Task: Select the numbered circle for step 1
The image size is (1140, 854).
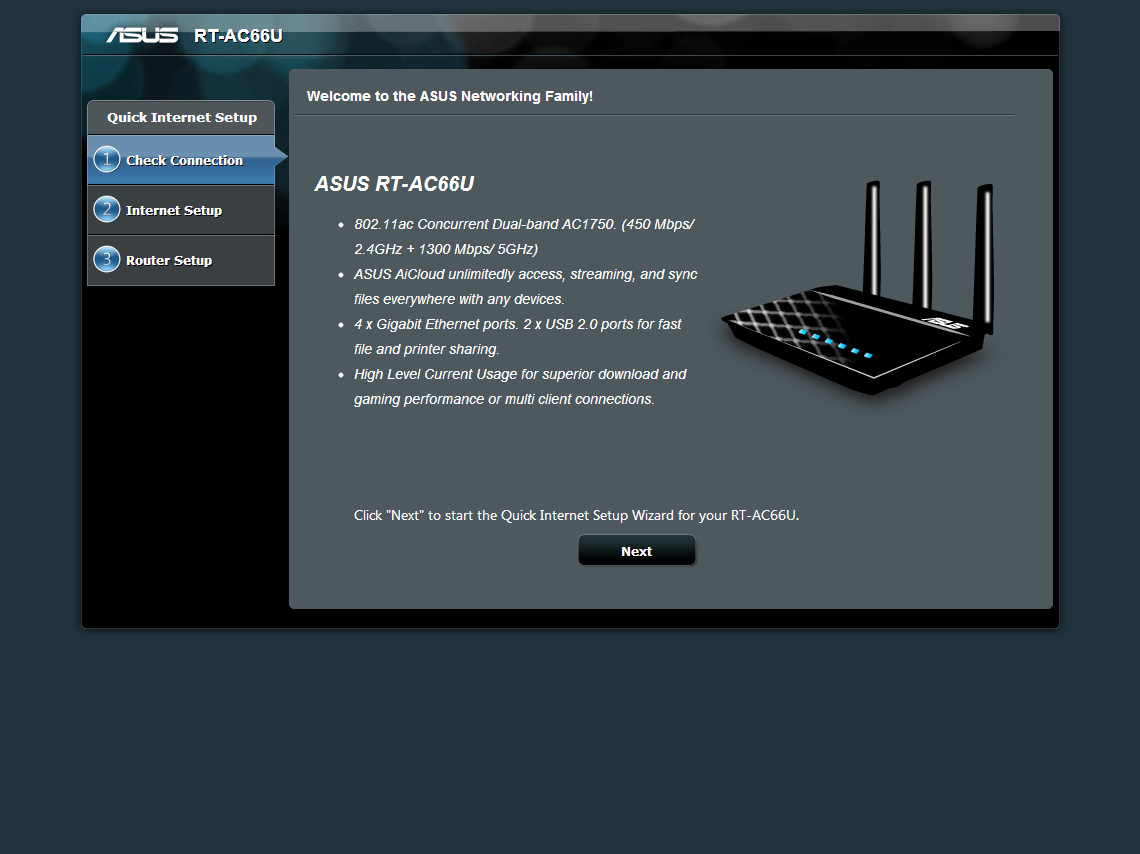Action: (x=106, y=159)
